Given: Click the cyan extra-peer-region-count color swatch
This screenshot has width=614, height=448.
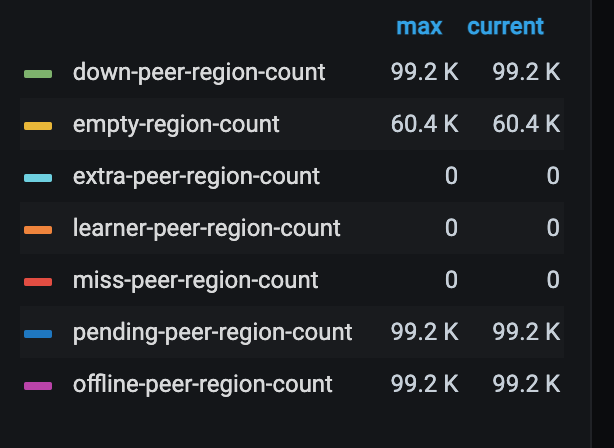Looking at the screenshot, I should [38, 178].
